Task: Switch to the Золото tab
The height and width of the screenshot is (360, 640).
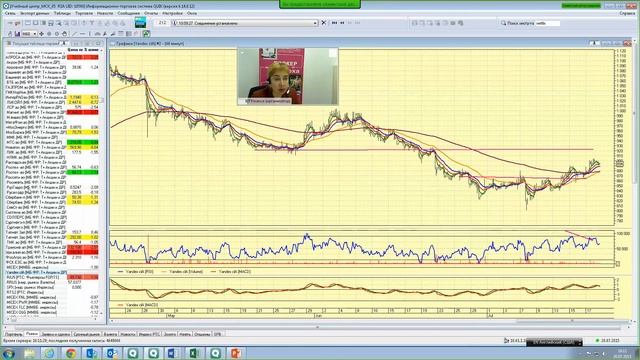Action: tap(170, 334)
